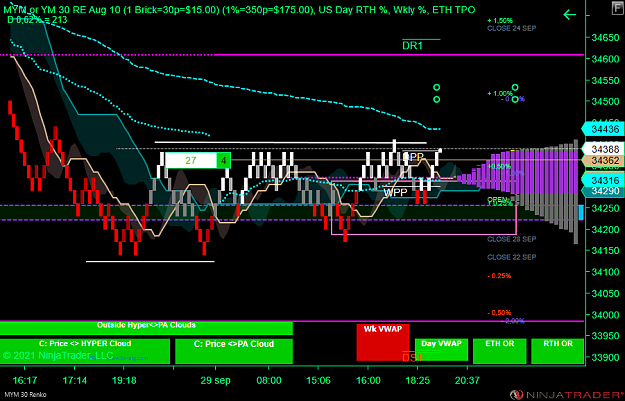Toggle the C: Price <> HYPER Cloud button
The image size is (625, 401).
coord(85,351)
